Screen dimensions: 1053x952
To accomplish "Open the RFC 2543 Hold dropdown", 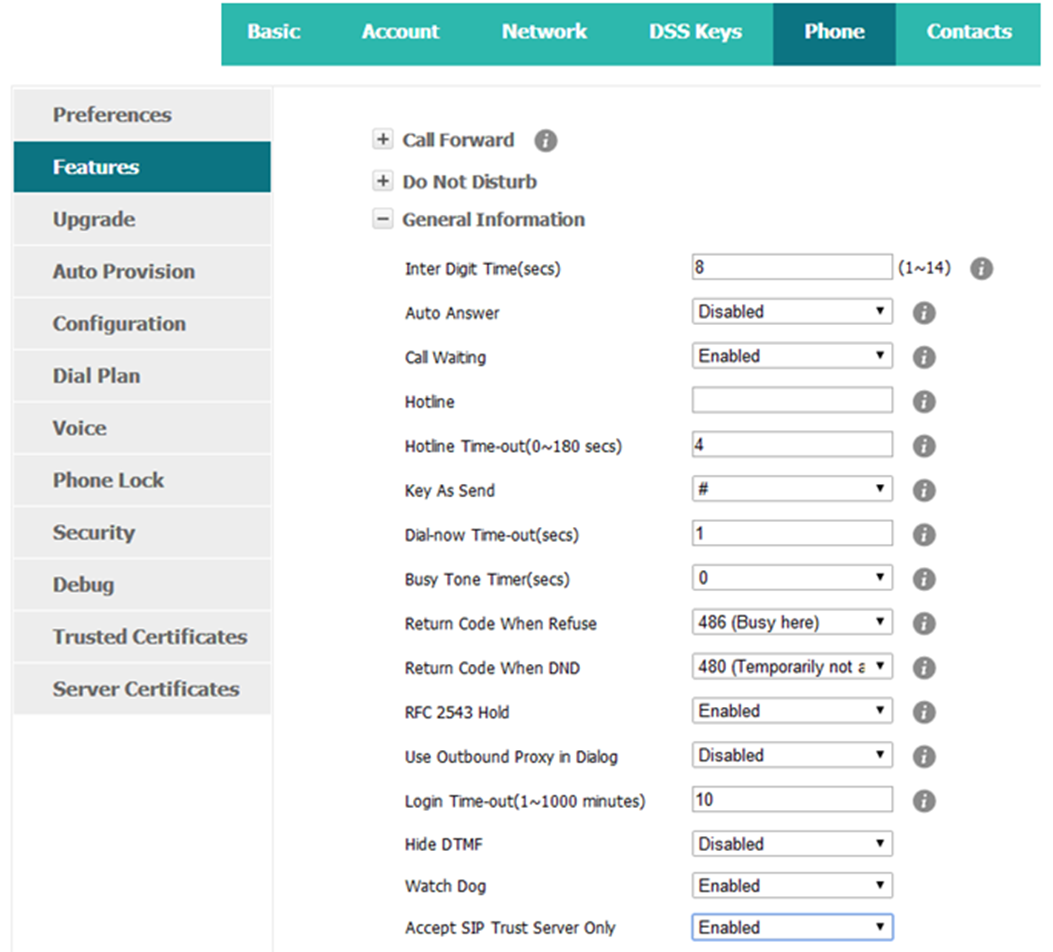I will point(792,710).
